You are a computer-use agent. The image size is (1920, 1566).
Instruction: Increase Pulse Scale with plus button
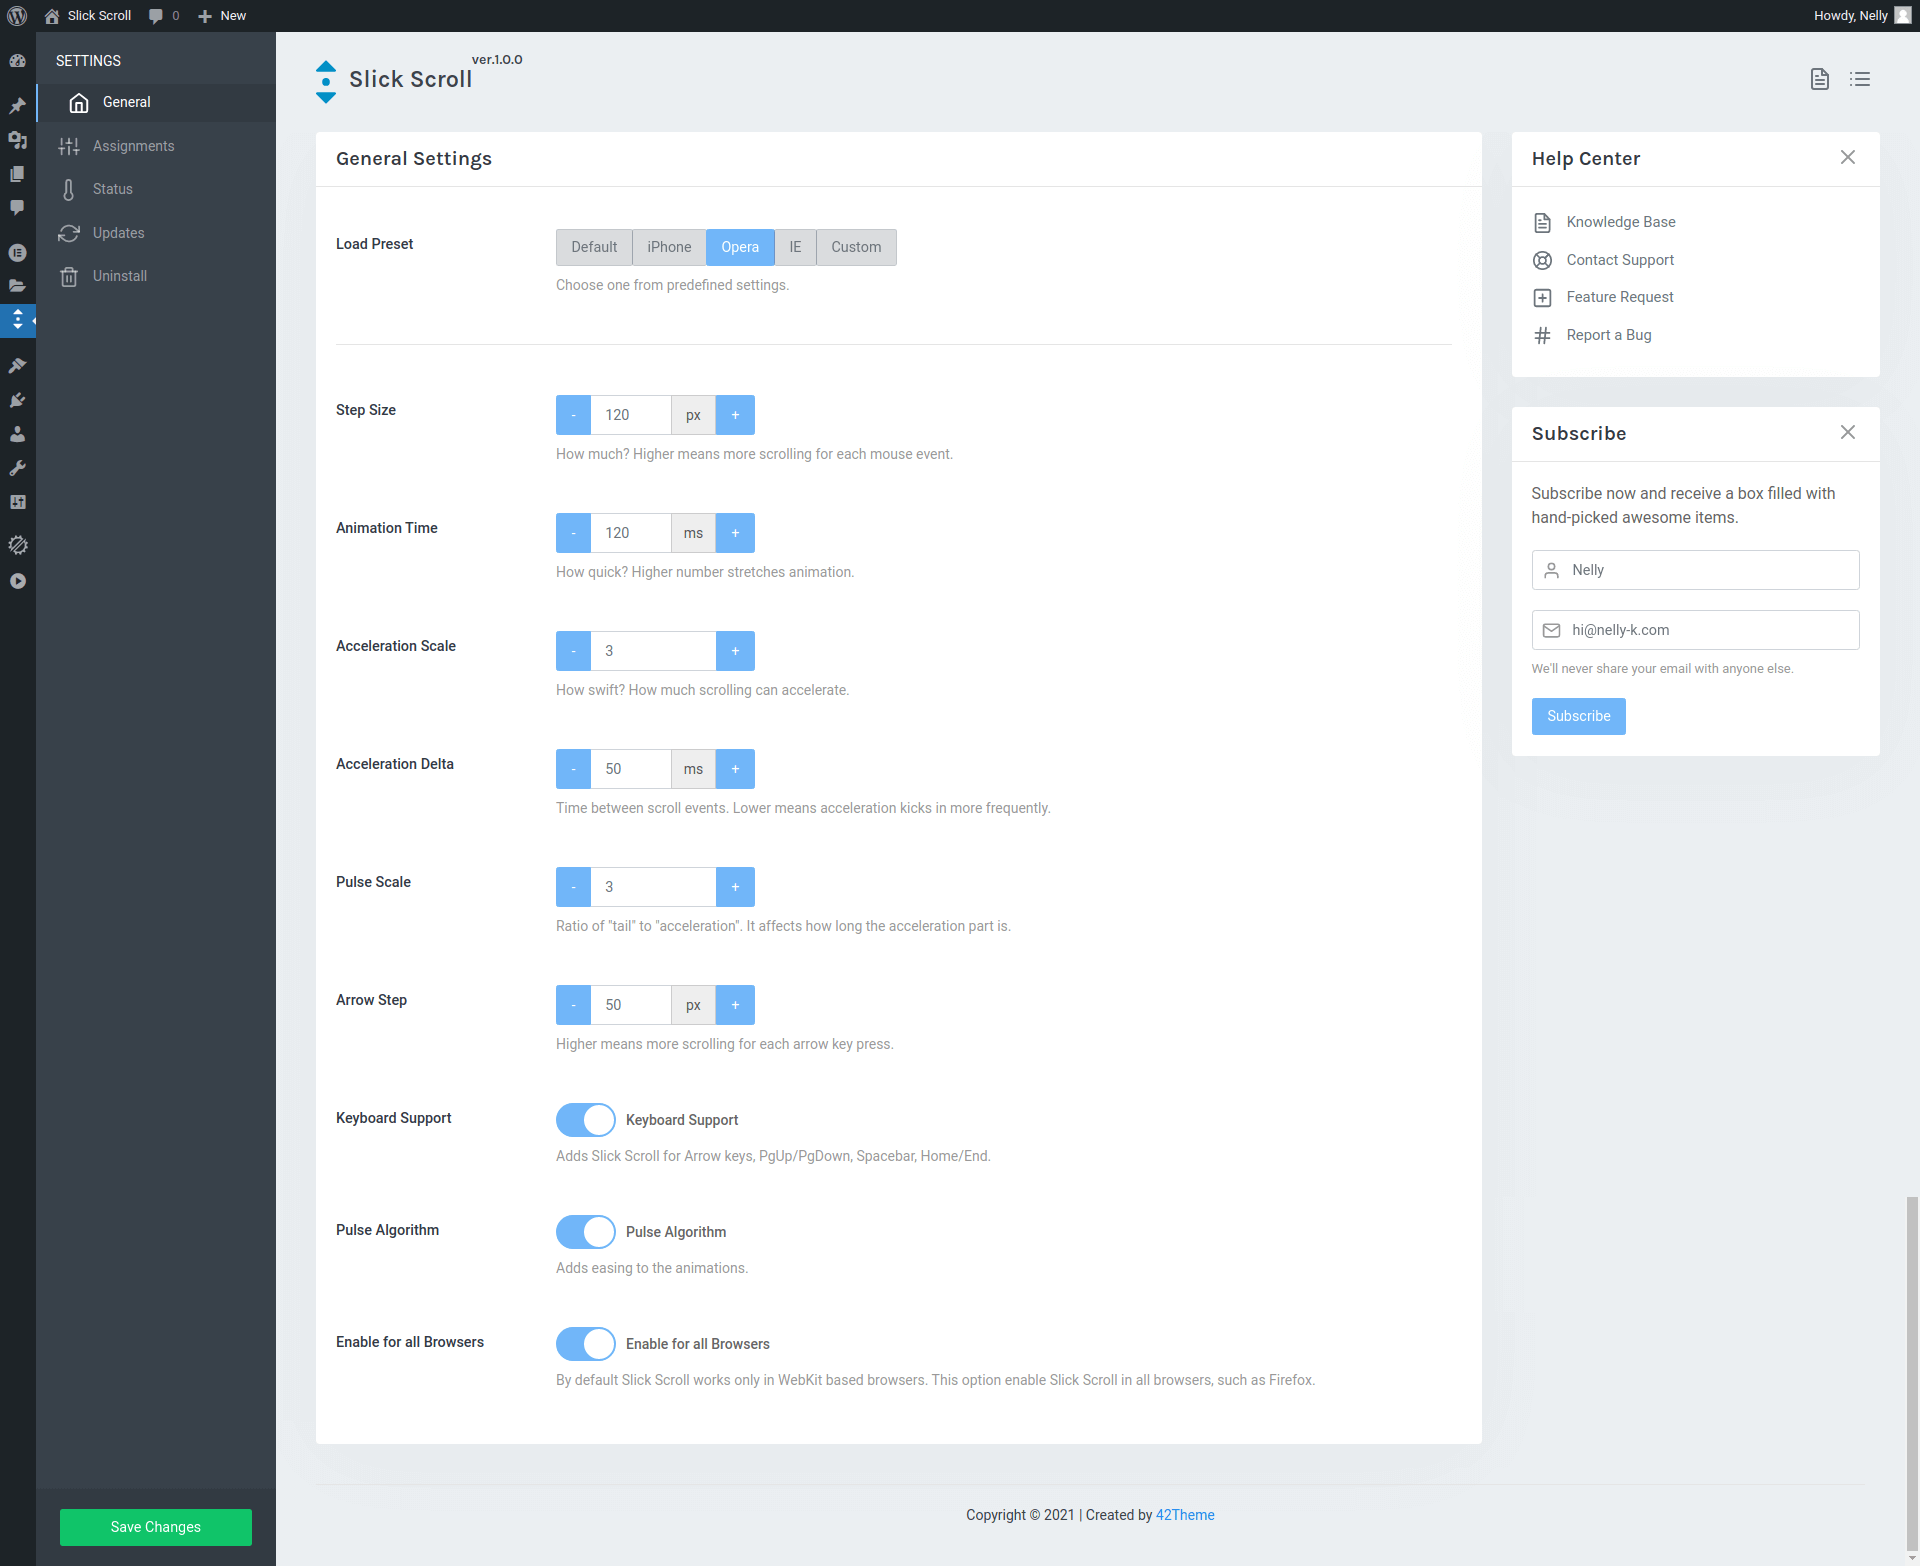[736, 887]
